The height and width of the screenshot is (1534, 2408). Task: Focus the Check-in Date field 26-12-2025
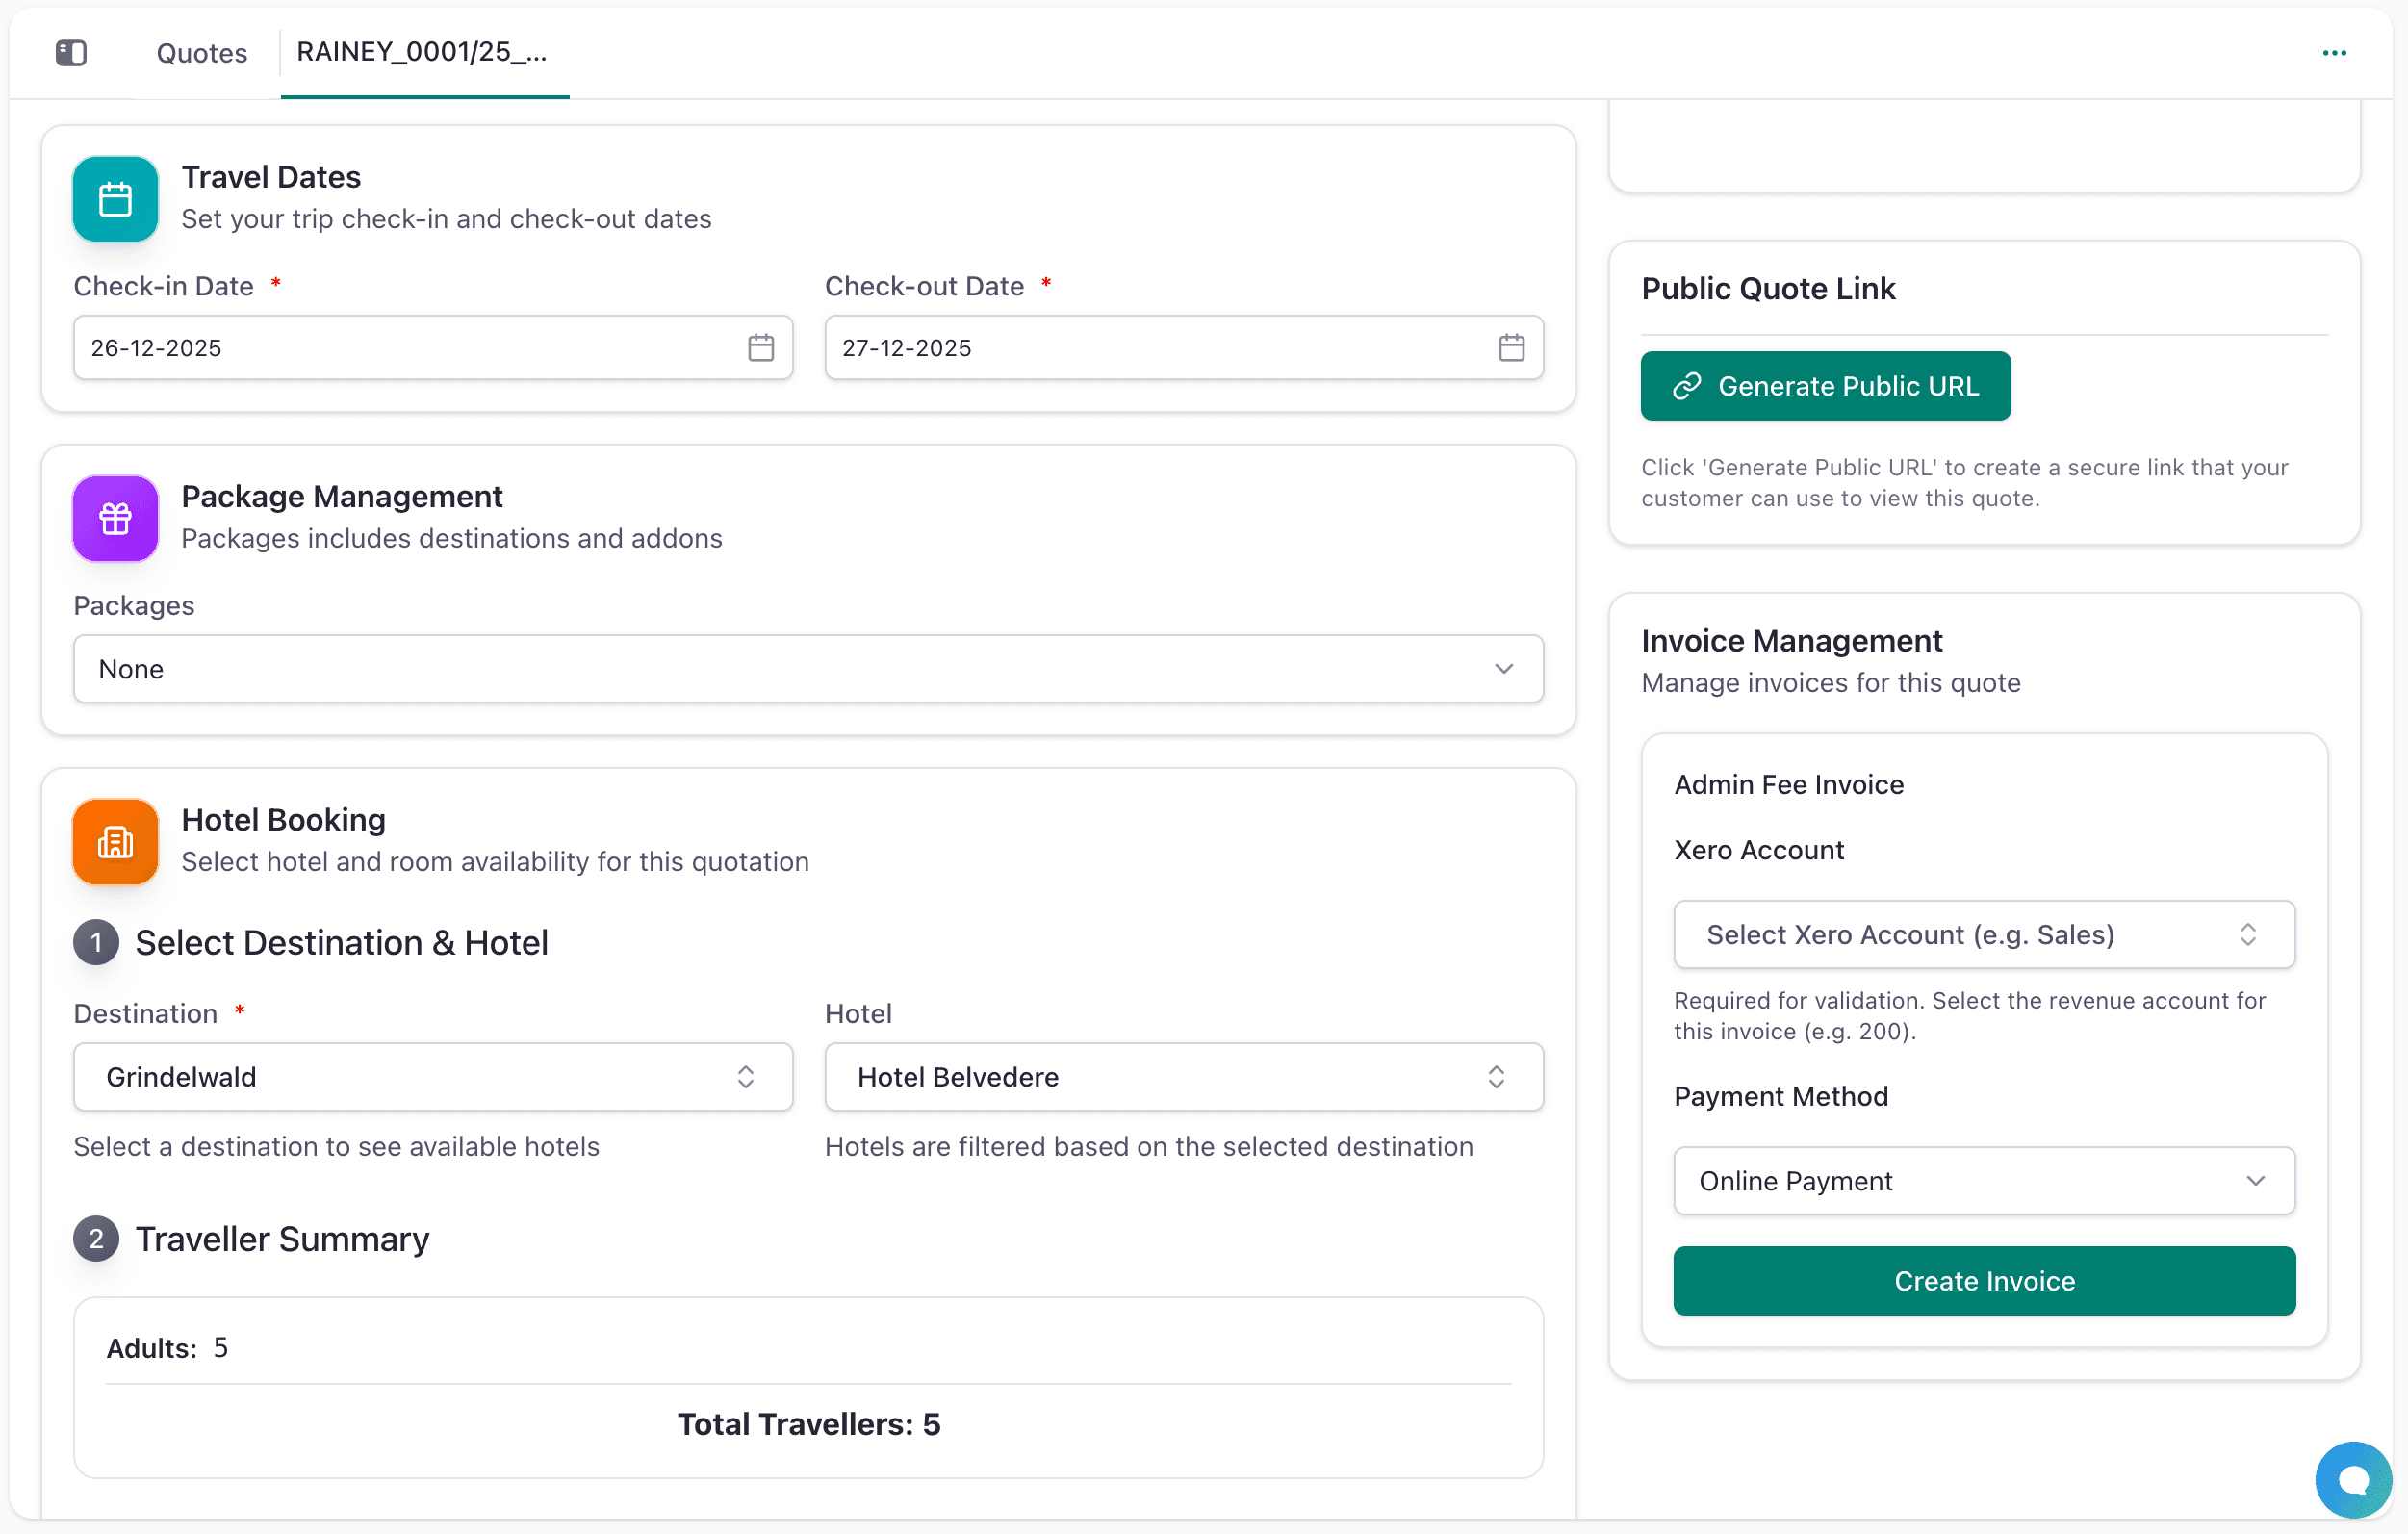[x=433, y=347]
